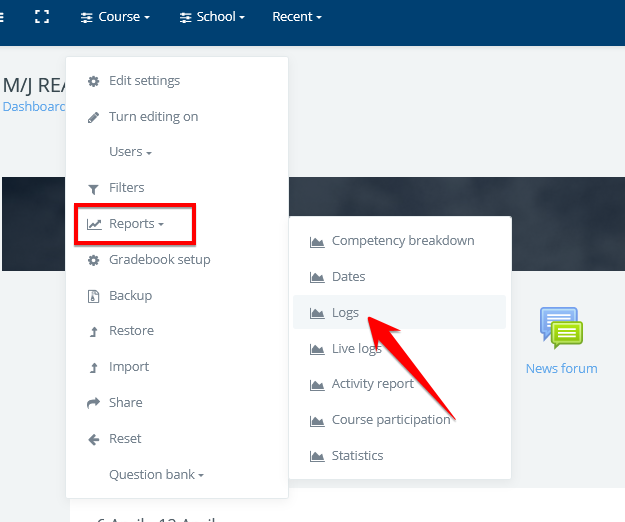Select Gradebook setup menu item
Viewport: 625px width, 522px height.
pos(159,260)
